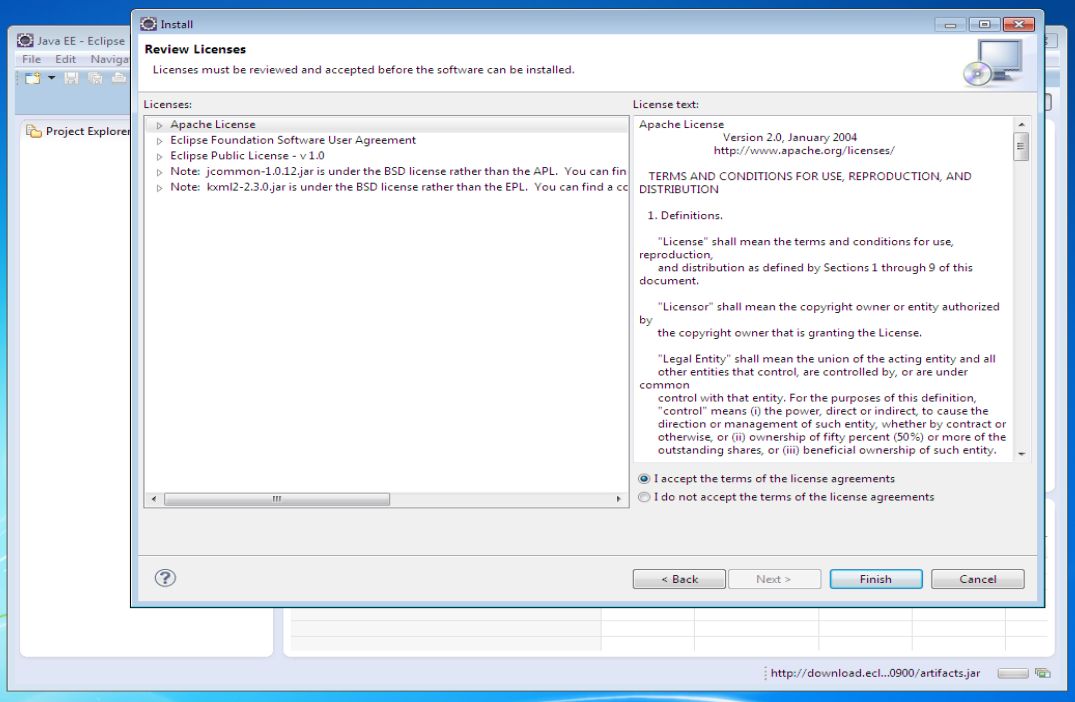1075x702 pixels.
Task: Select the kxml2-2.3.0.jar BSD license note
Action: click(398, 187)
